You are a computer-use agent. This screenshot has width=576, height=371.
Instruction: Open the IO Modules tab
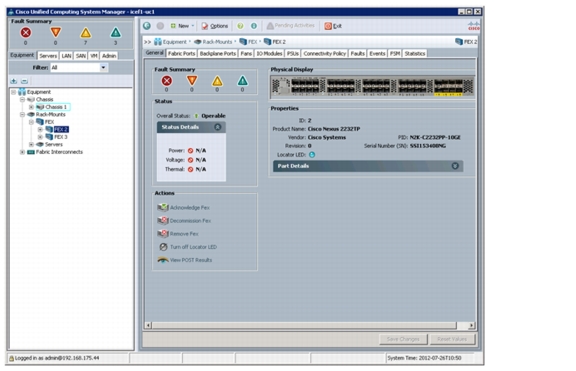[x=269, y=54]
